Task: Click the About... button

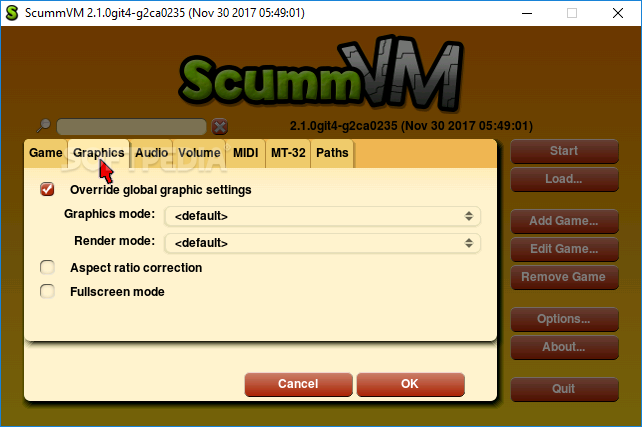Action: click(564, 347)
